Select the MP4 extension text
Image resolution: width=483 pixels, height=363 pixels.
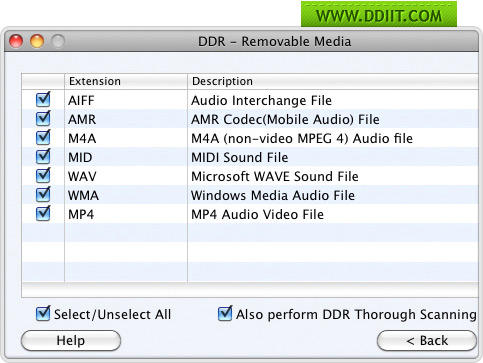pos(81,214)
